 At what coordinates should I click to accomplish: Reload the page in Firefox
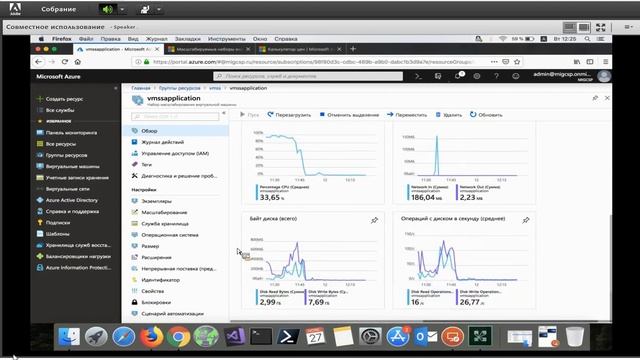click(x=64, y=62)
